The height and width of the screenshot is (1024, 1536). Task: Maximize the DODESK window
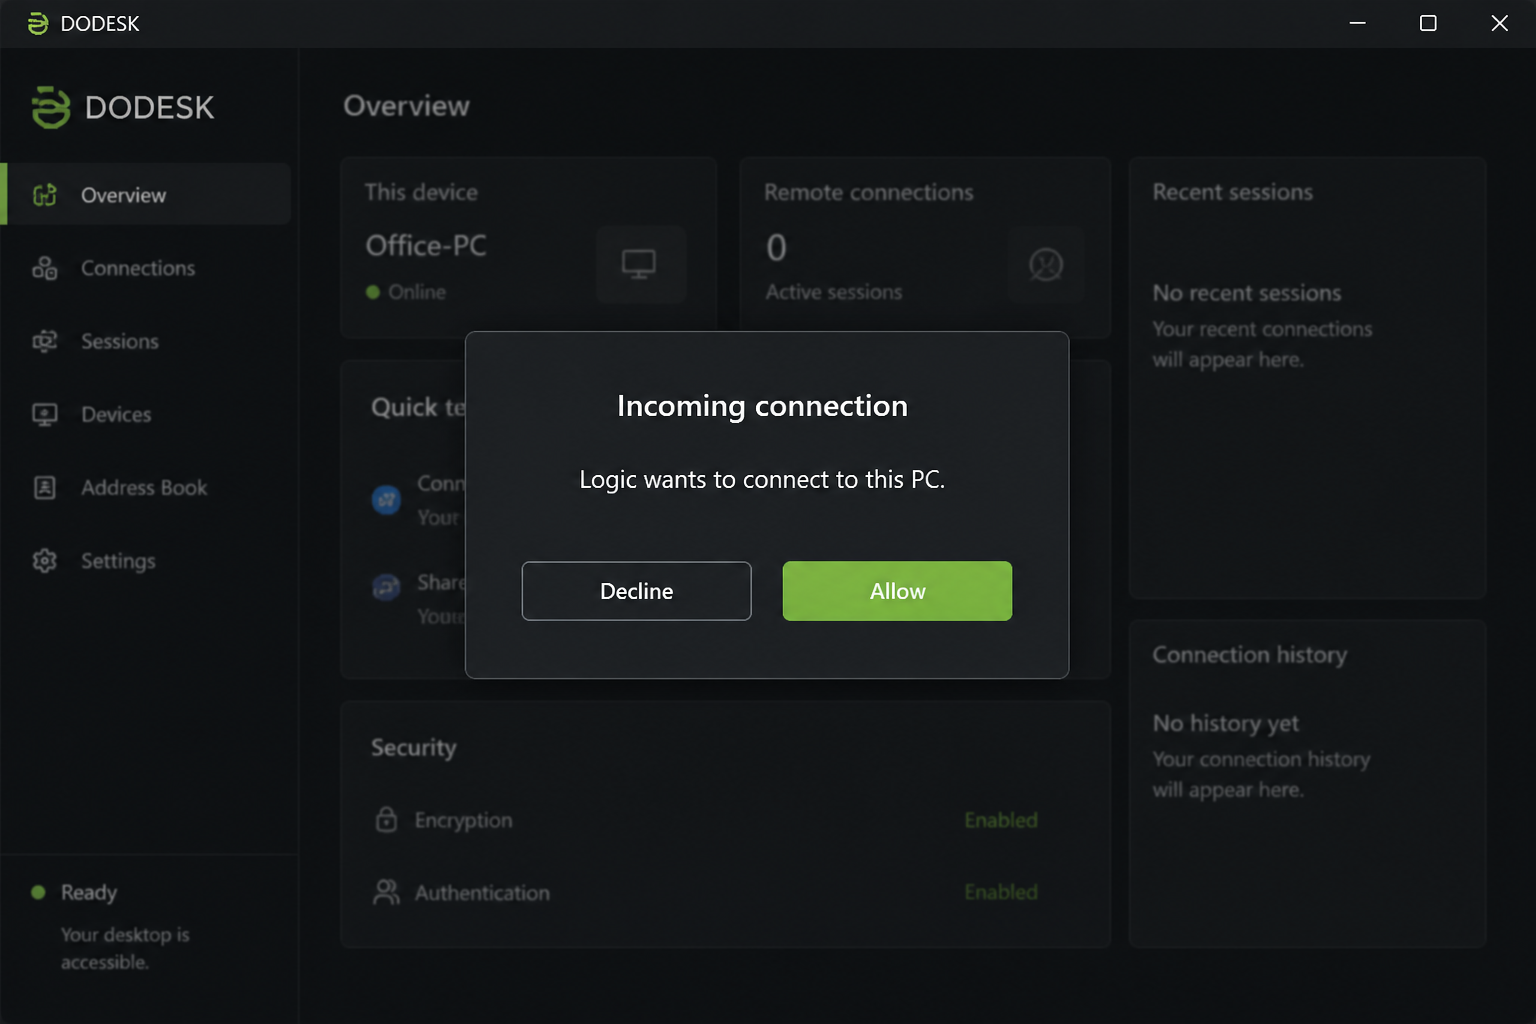[x=1428, y=23]
